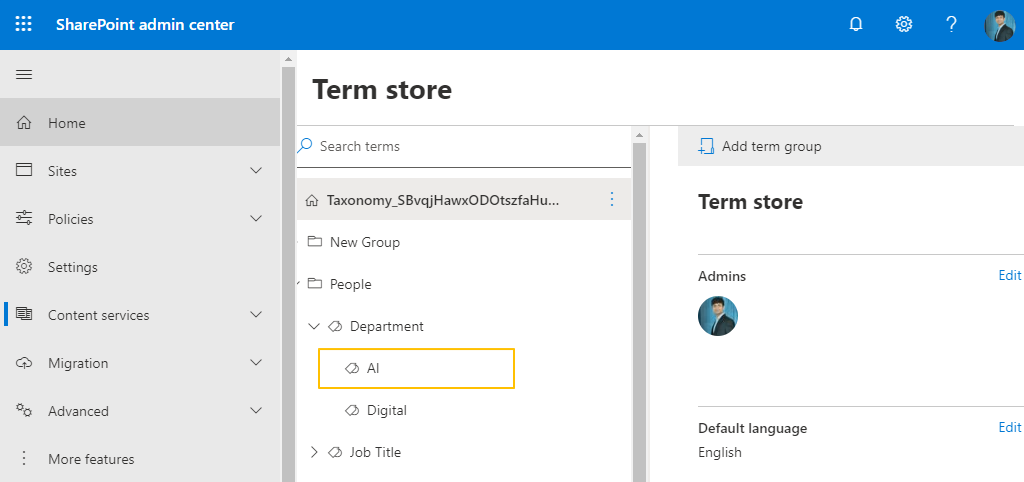This screenshot has height=482, width=1024.
Task: Expand the Migration navigation section
Action: coord(256,363)
